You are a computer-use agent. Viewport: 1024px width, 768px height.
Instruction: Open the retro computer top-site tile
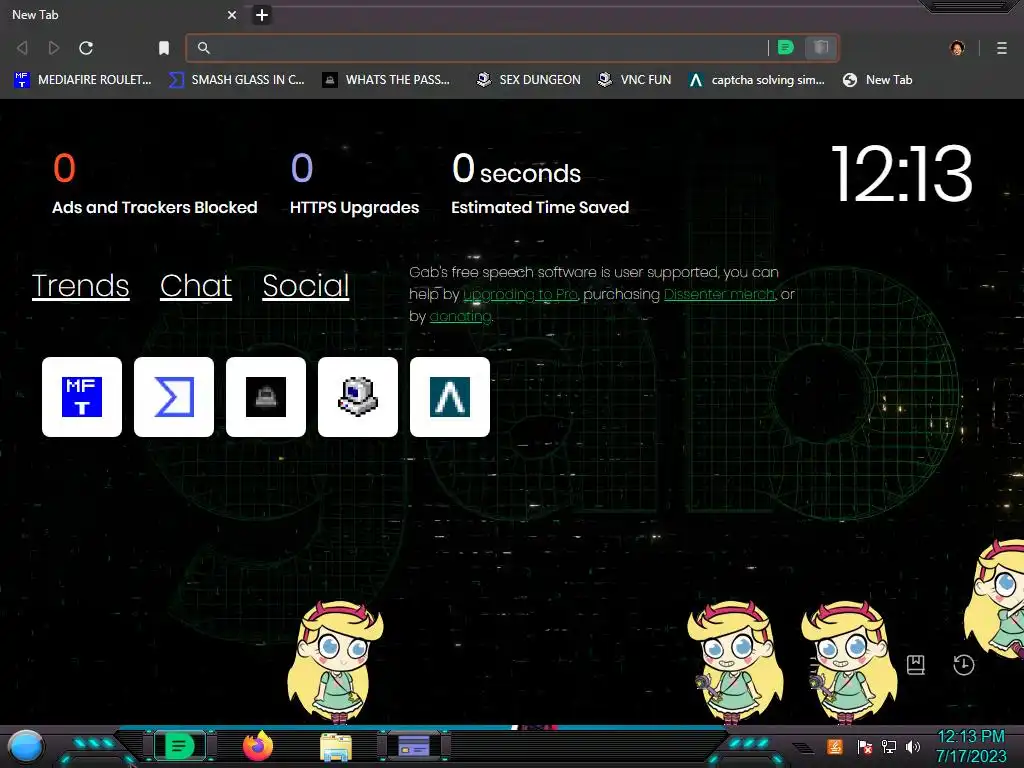358,396
